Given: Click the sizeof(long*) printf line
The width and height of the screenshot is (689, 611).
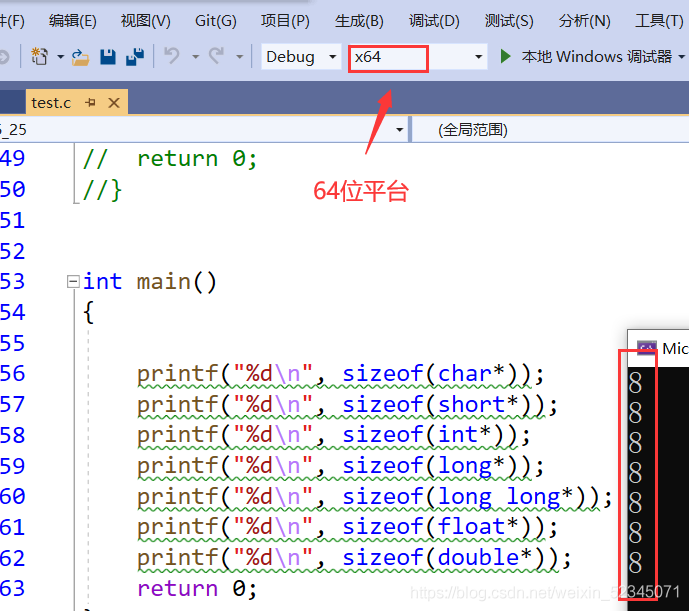Looking at the screenshot, I should (341, 466).
